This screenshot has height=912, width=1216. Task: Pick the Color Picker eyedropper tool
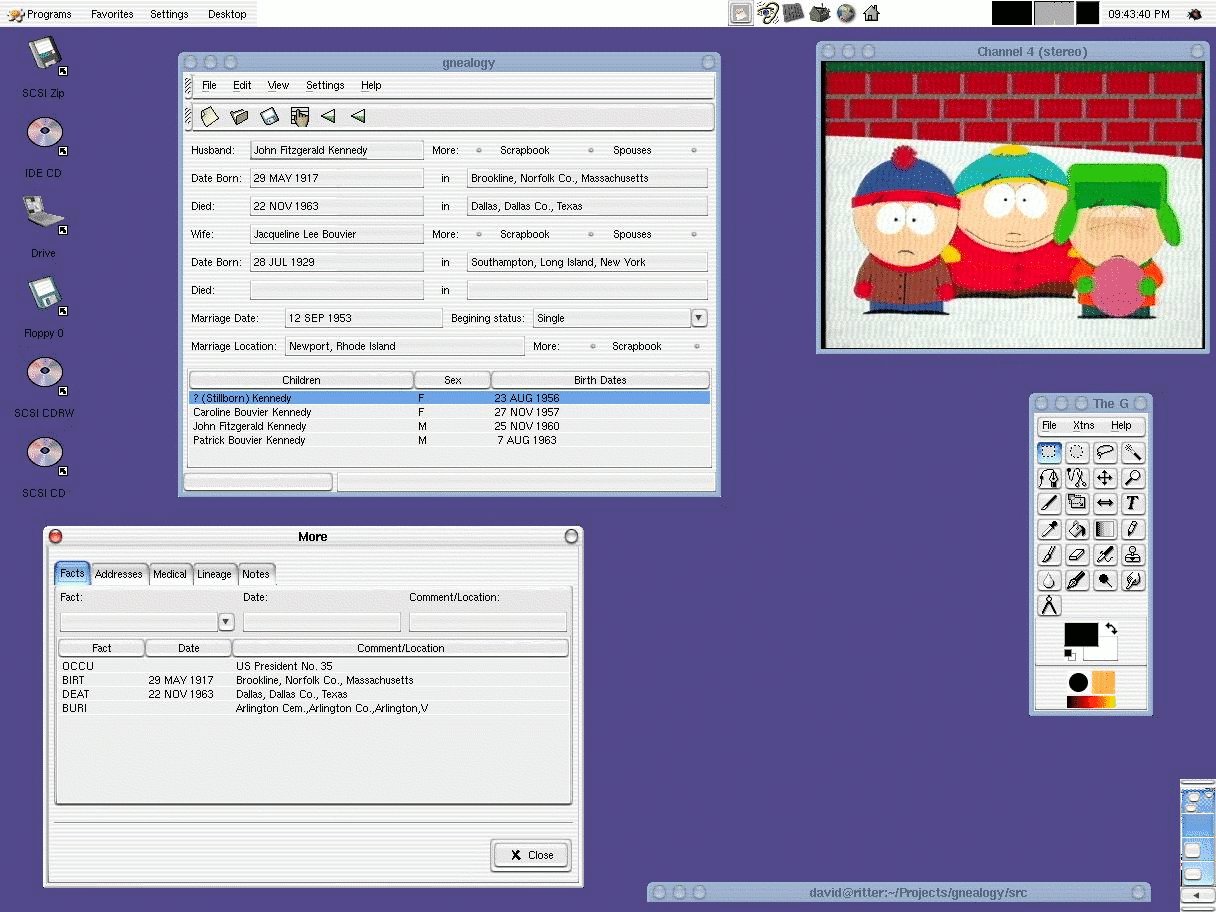(x=1049, y=529)
